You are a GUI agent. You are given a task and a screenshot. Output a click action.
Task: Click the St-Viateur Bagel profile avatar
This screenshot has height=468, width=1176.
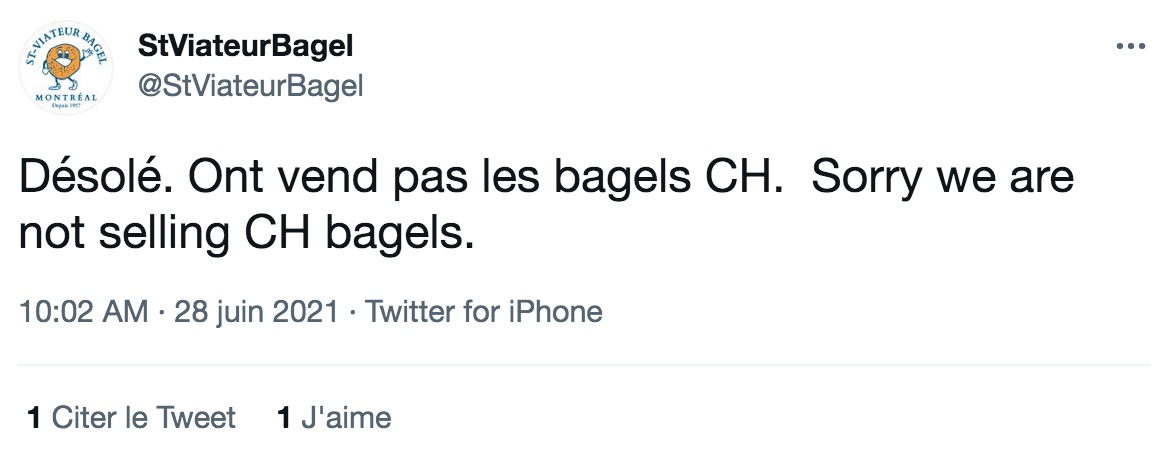66,67
